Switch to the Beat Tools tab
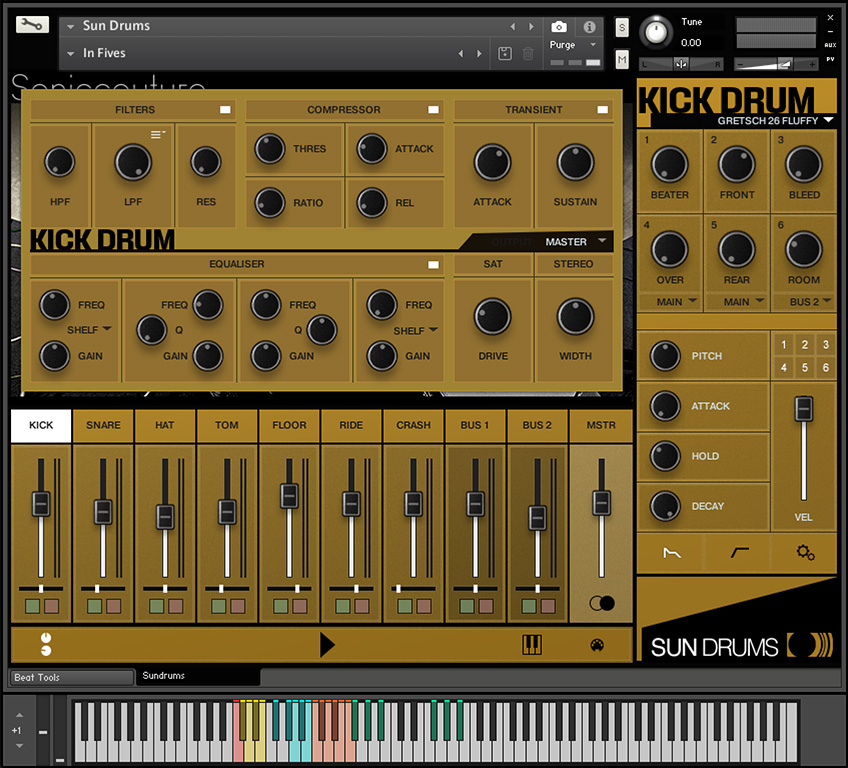The image size is (848, 768). coord(71,677)
